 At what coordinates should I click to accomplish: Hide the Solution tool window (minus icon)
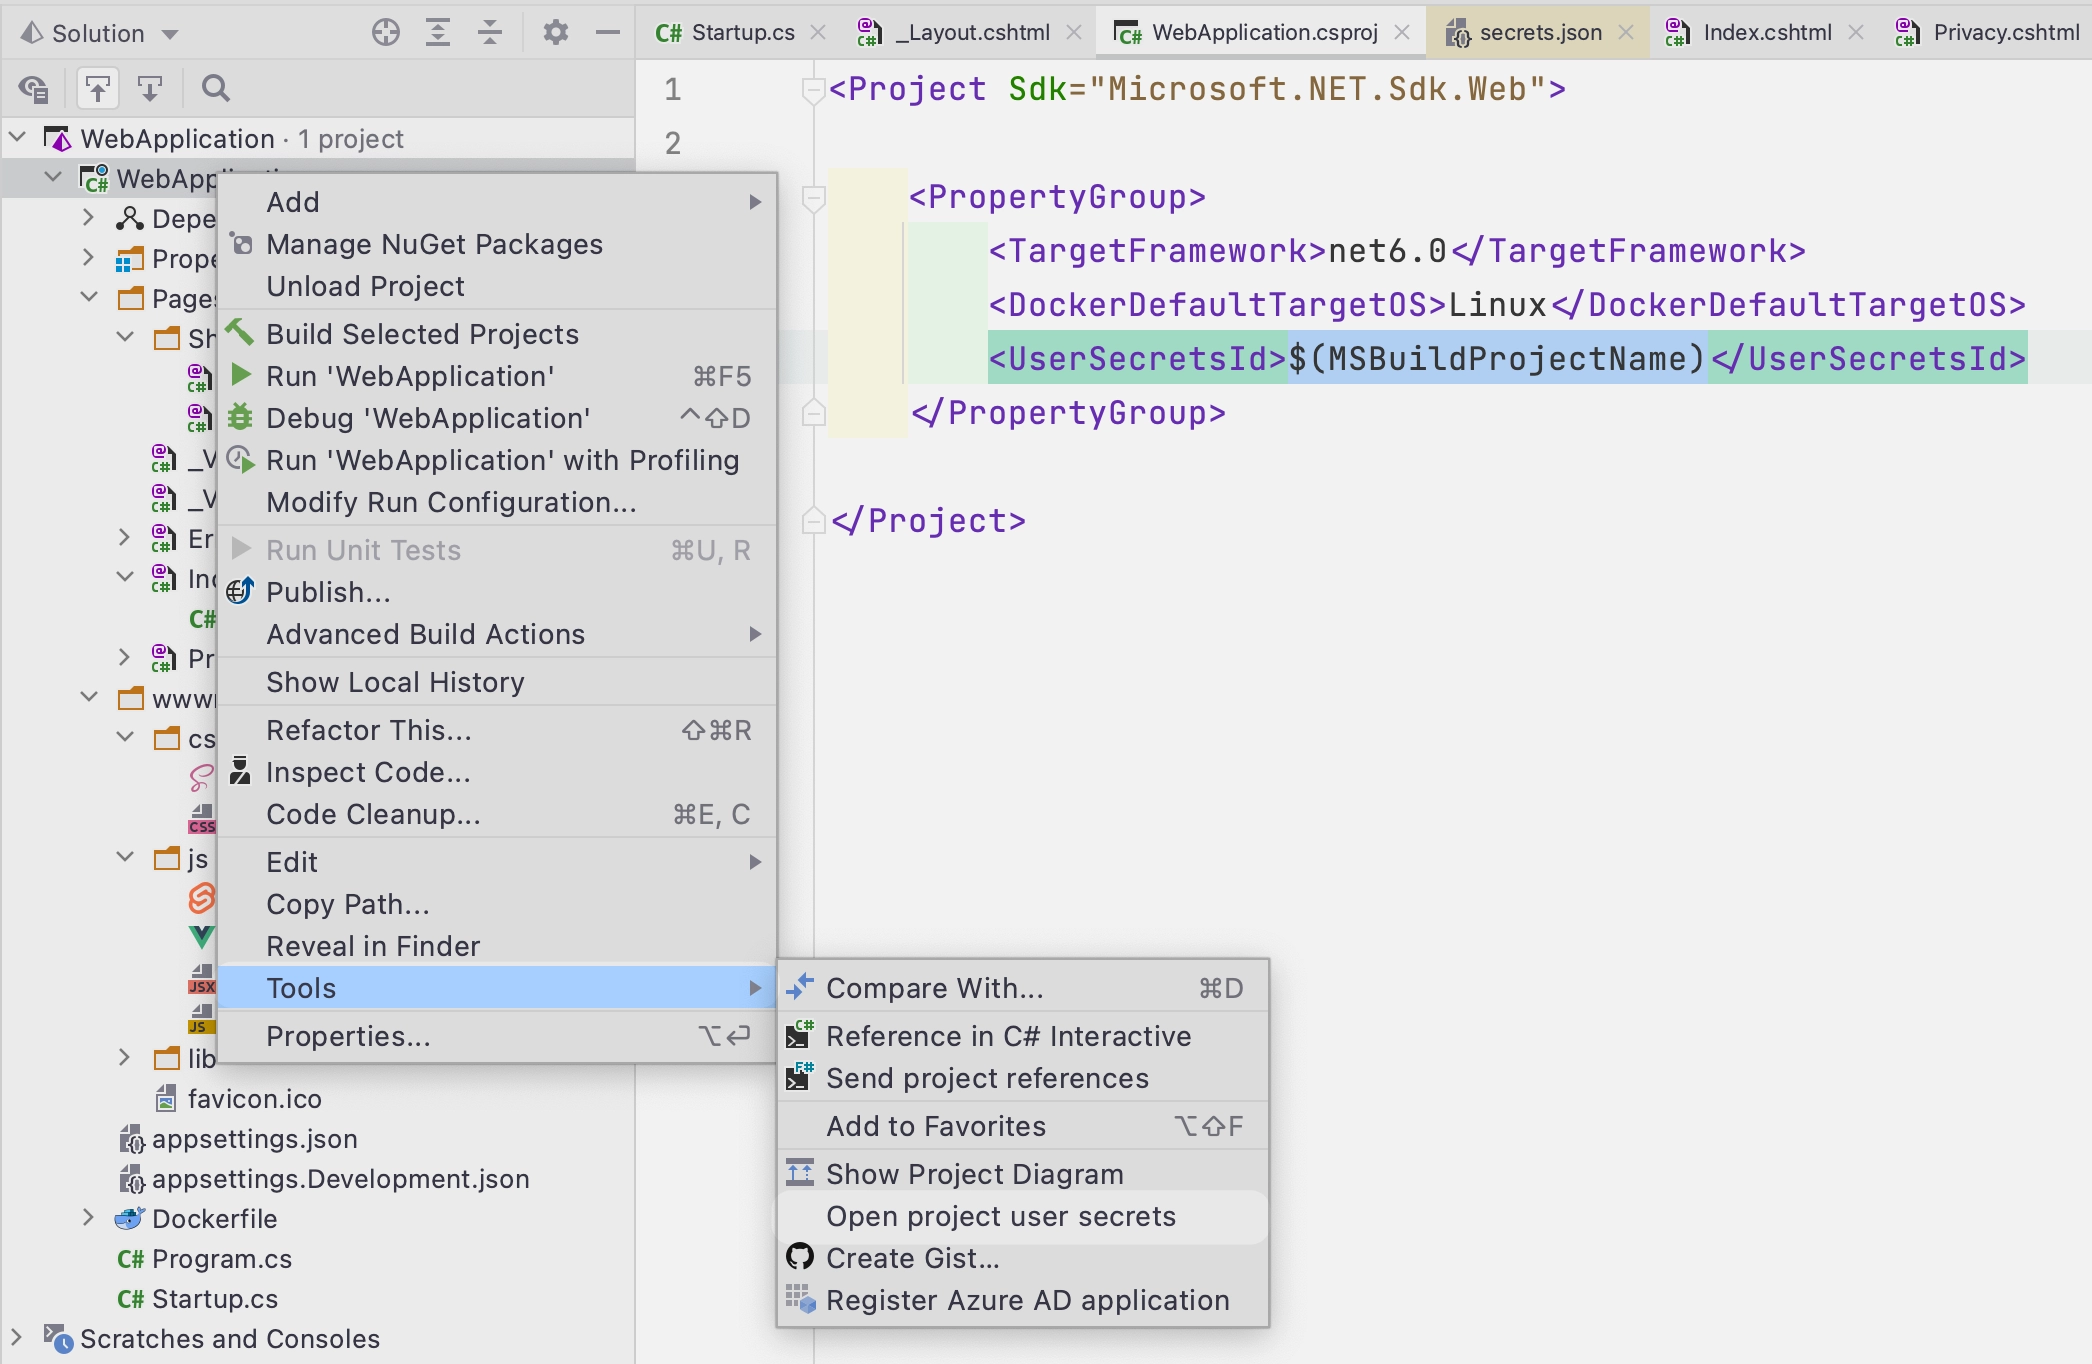point(607,33)
